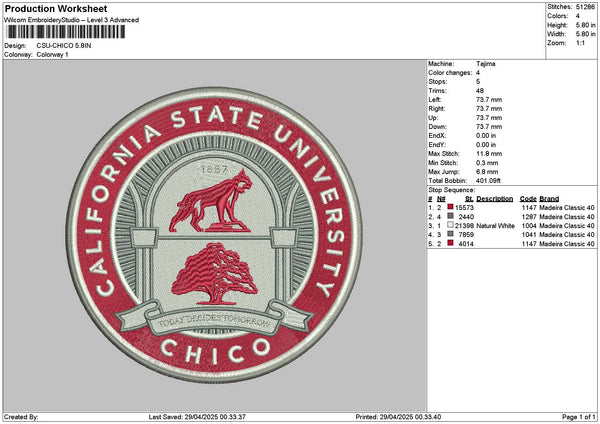Click thread code '1287' in stop row 2
The image size is (600, 424).
click(529, 217)
